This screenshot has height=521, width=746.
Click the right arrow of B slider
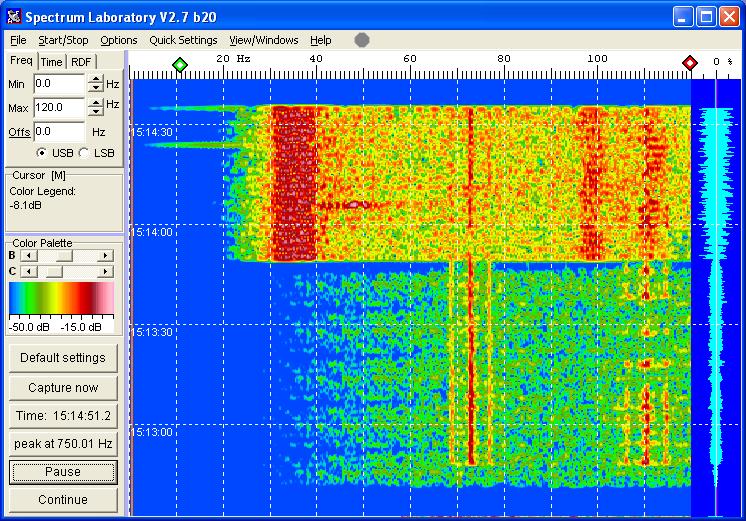pyautogui.click(x=104, y=256)
